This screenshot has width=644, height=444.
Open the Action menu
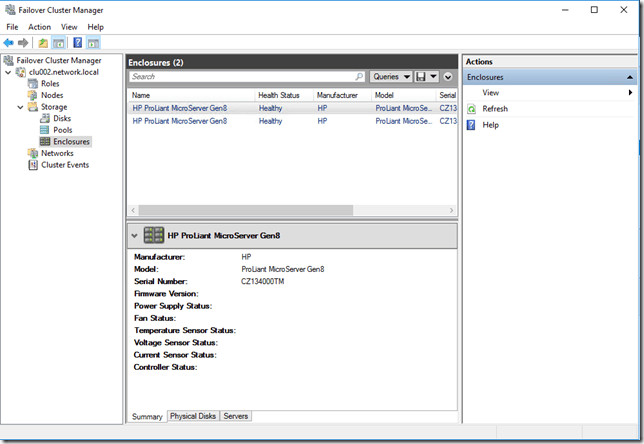pyautogui.click(x=39, y=27)
